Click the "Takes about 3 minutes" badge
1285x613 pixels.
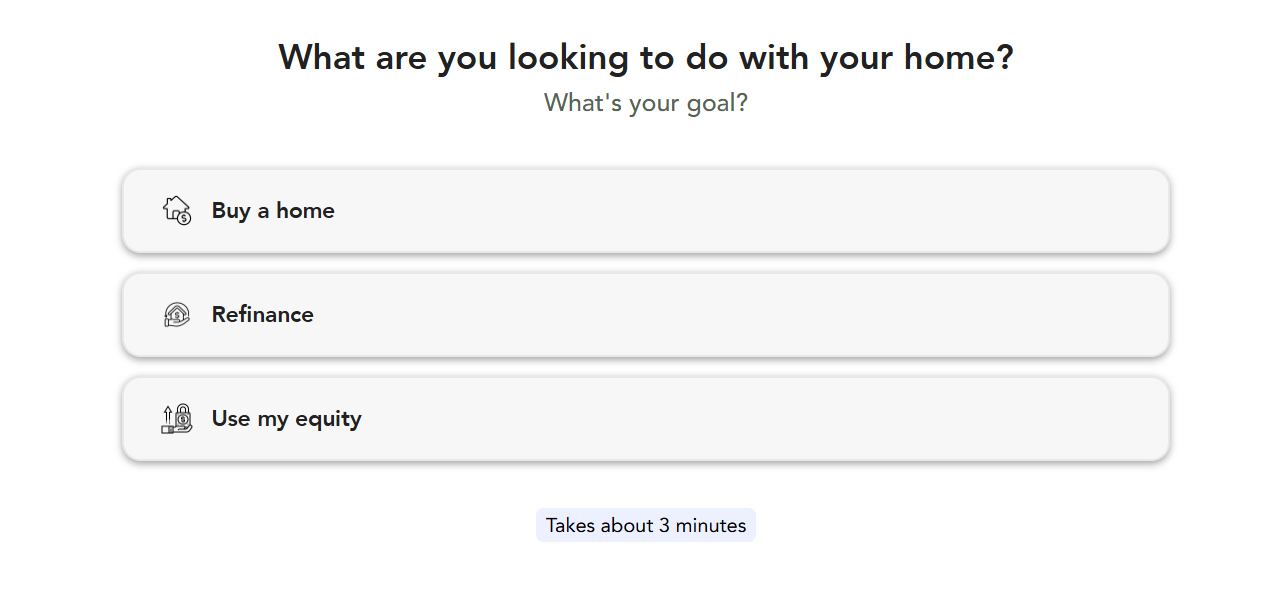click(645, 525)
